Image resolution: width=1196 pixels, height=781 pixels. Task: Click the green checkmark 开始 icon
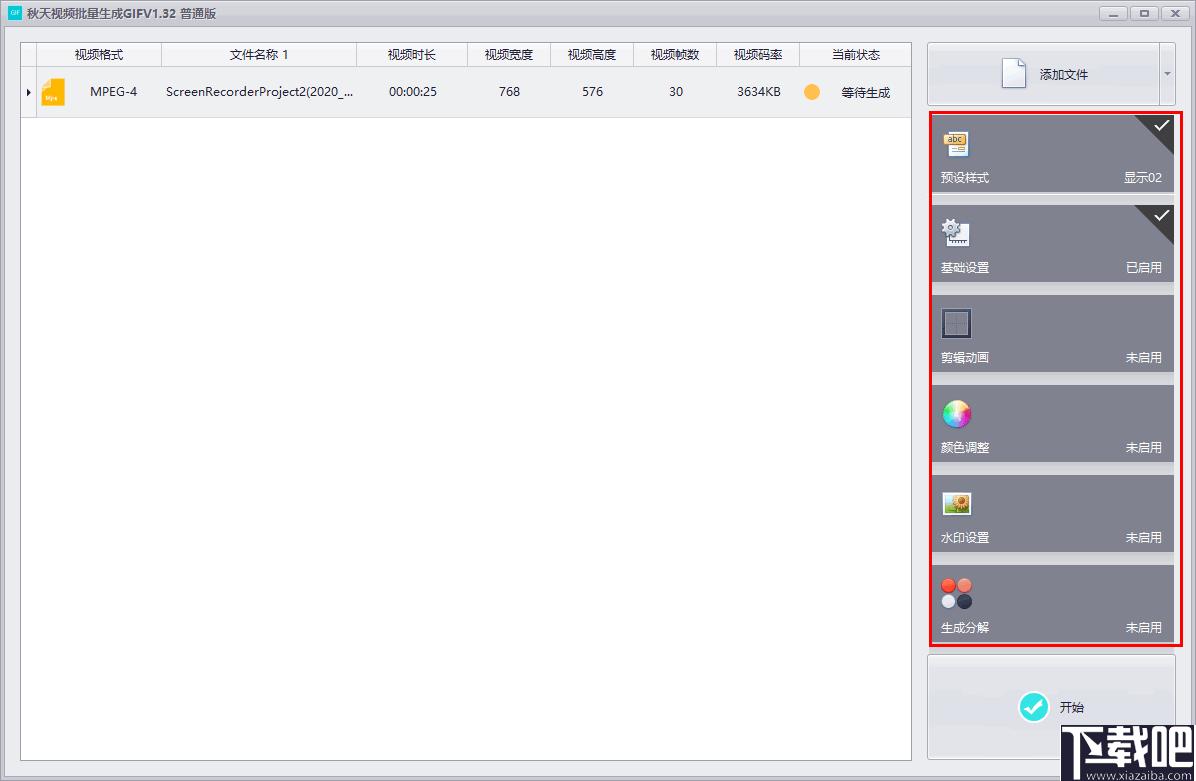pyautogui.click(x=1034, y=707)
